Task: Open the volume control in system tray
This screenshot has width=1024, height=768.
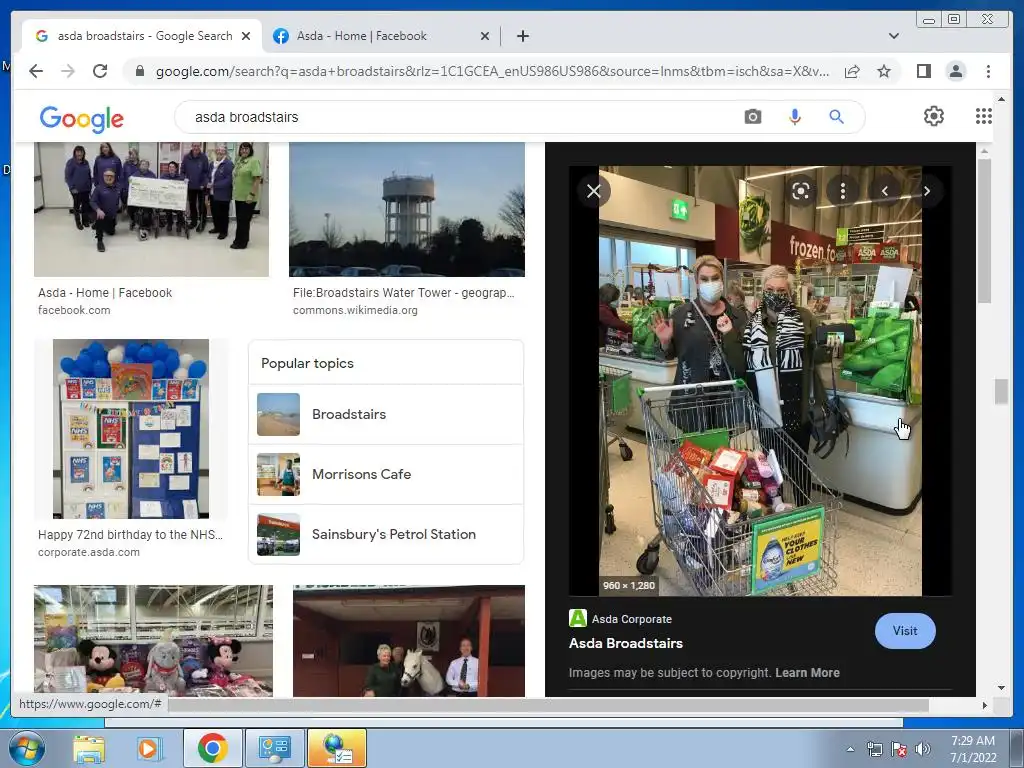Action: (x=922, y=749)
